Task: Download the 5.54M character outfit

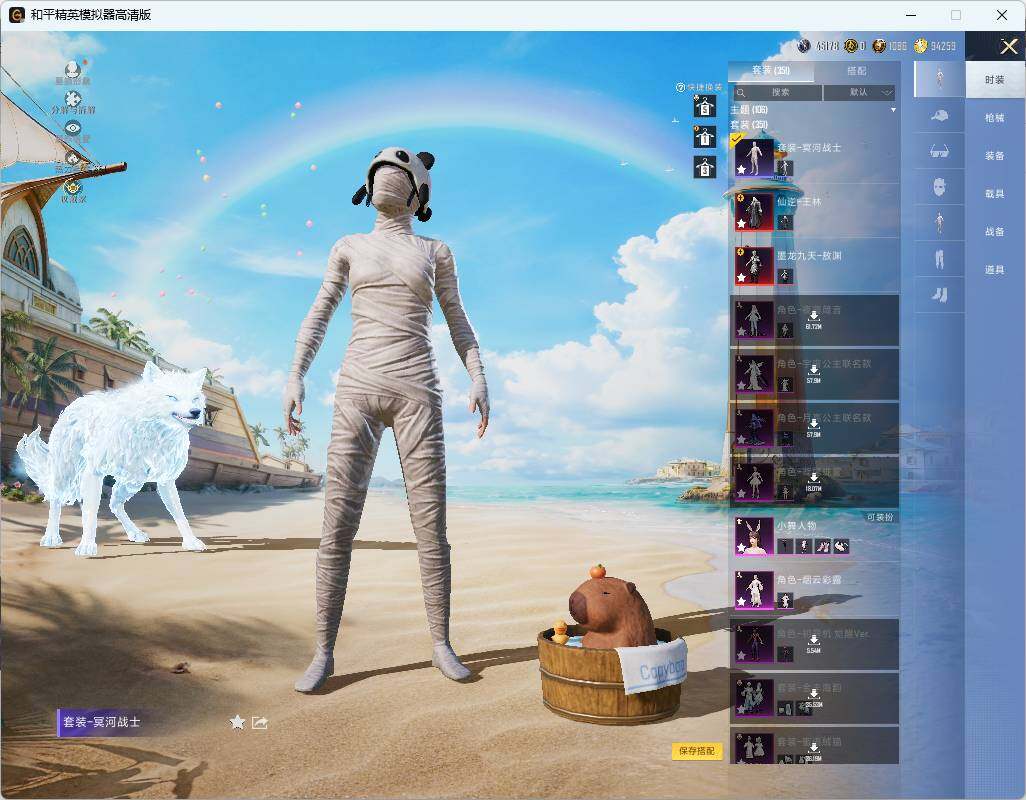Action: (x=813, y=644)
